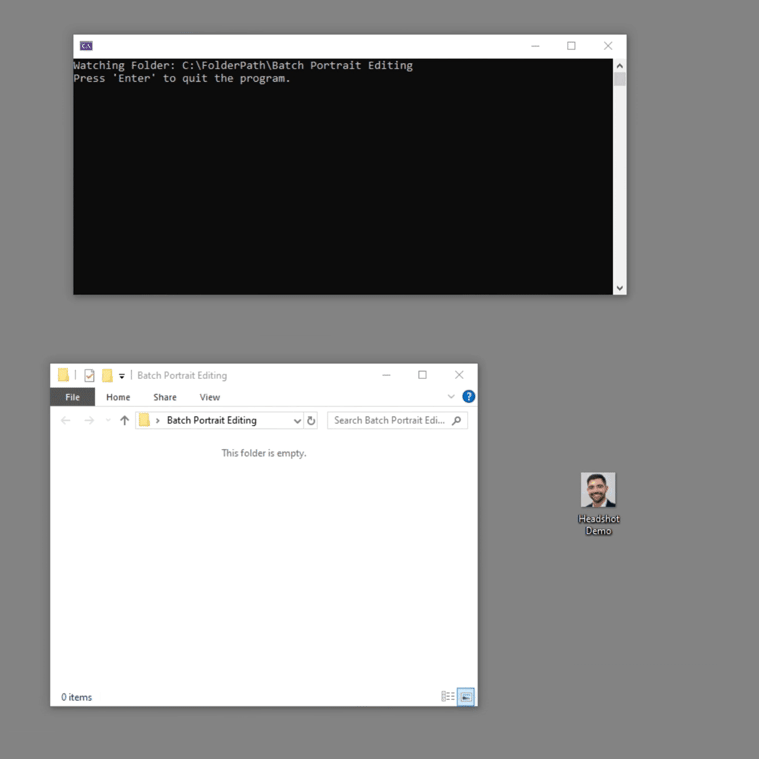Minimize the console window

point(535,46)
